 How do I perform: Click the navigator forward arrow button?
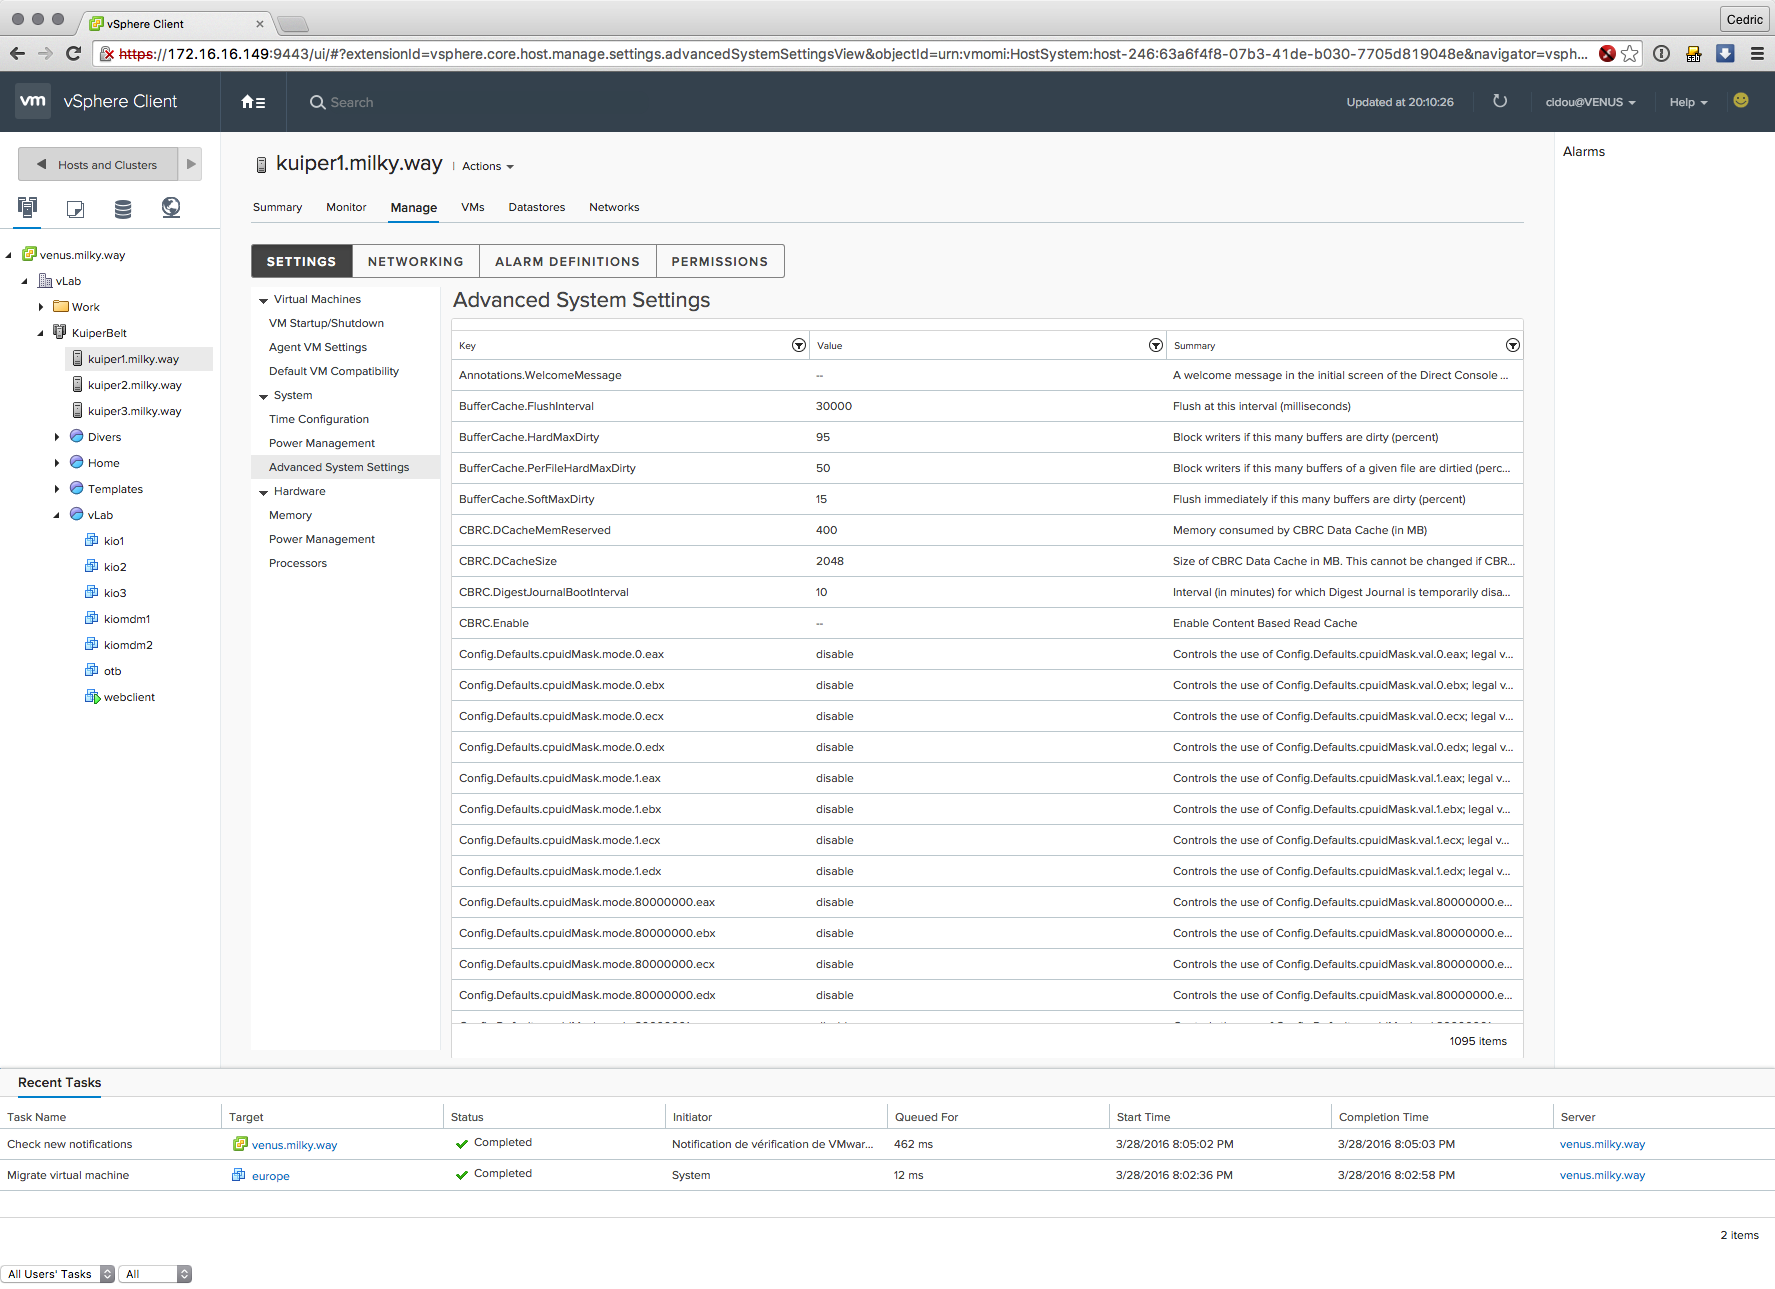(190, 164)
